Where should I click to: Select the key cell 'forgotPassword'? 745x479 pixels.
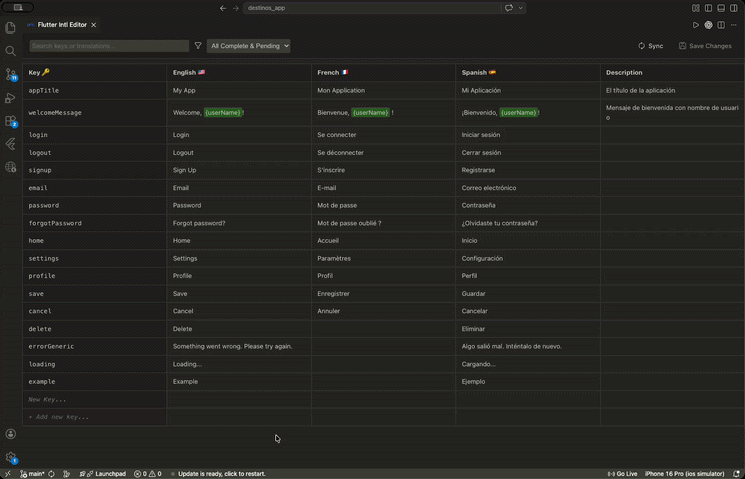(95, 223)
